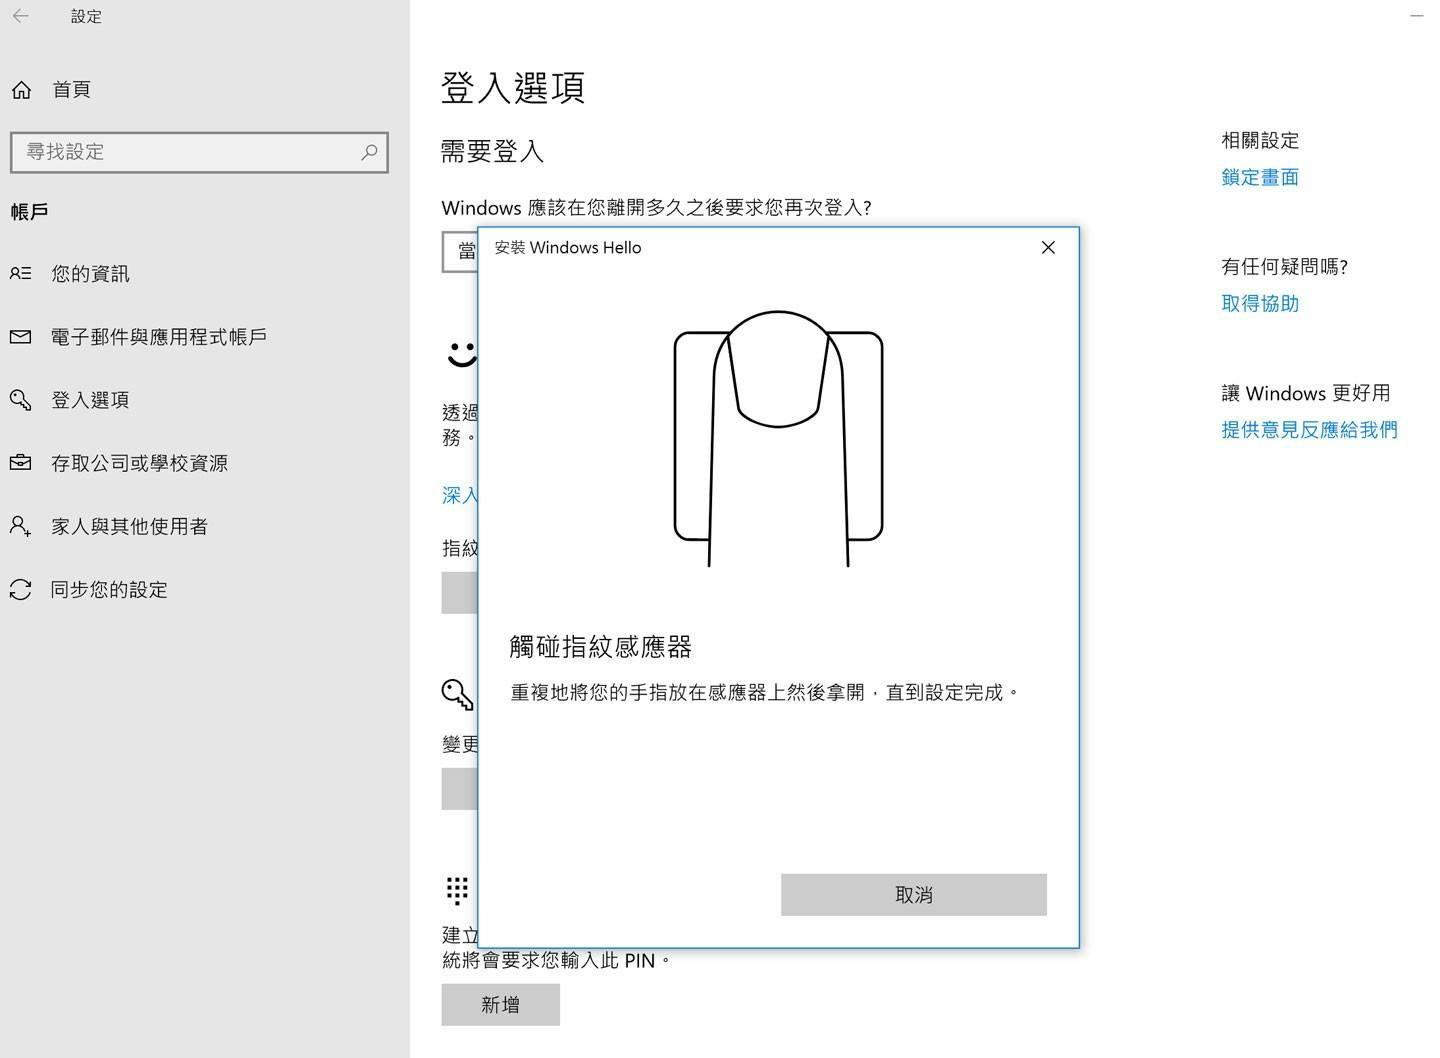Open the sign-in timeout dropdown
Screen dimensions: 1440x1058
pyautogui.click(x=460, y=252)
